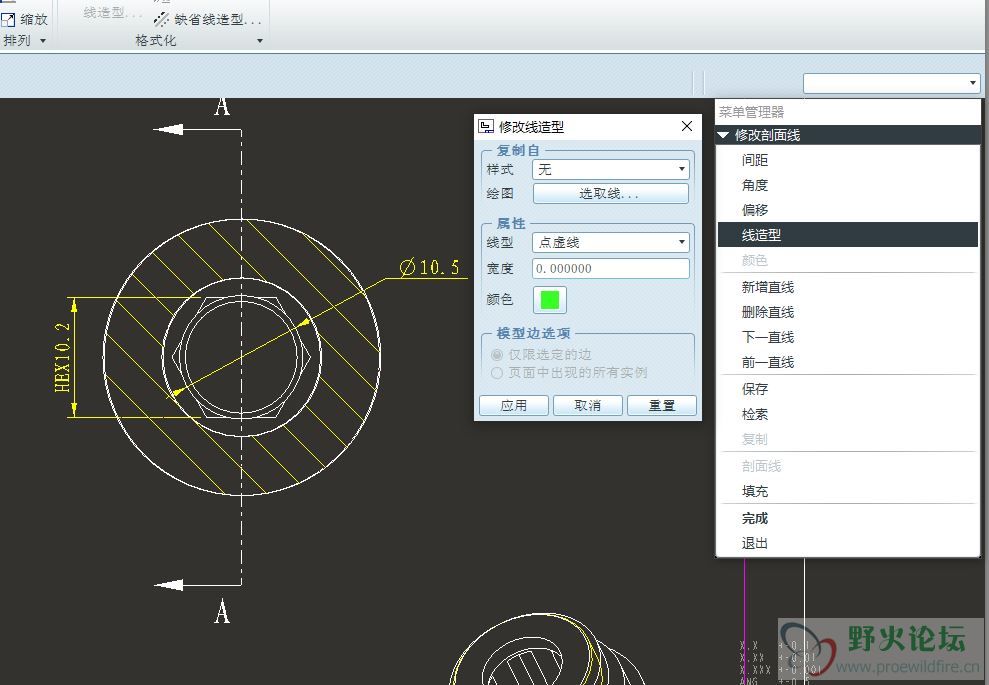Select the HEX10.2 dimension text
Screen dimensions: 989x685
point(62,358)
